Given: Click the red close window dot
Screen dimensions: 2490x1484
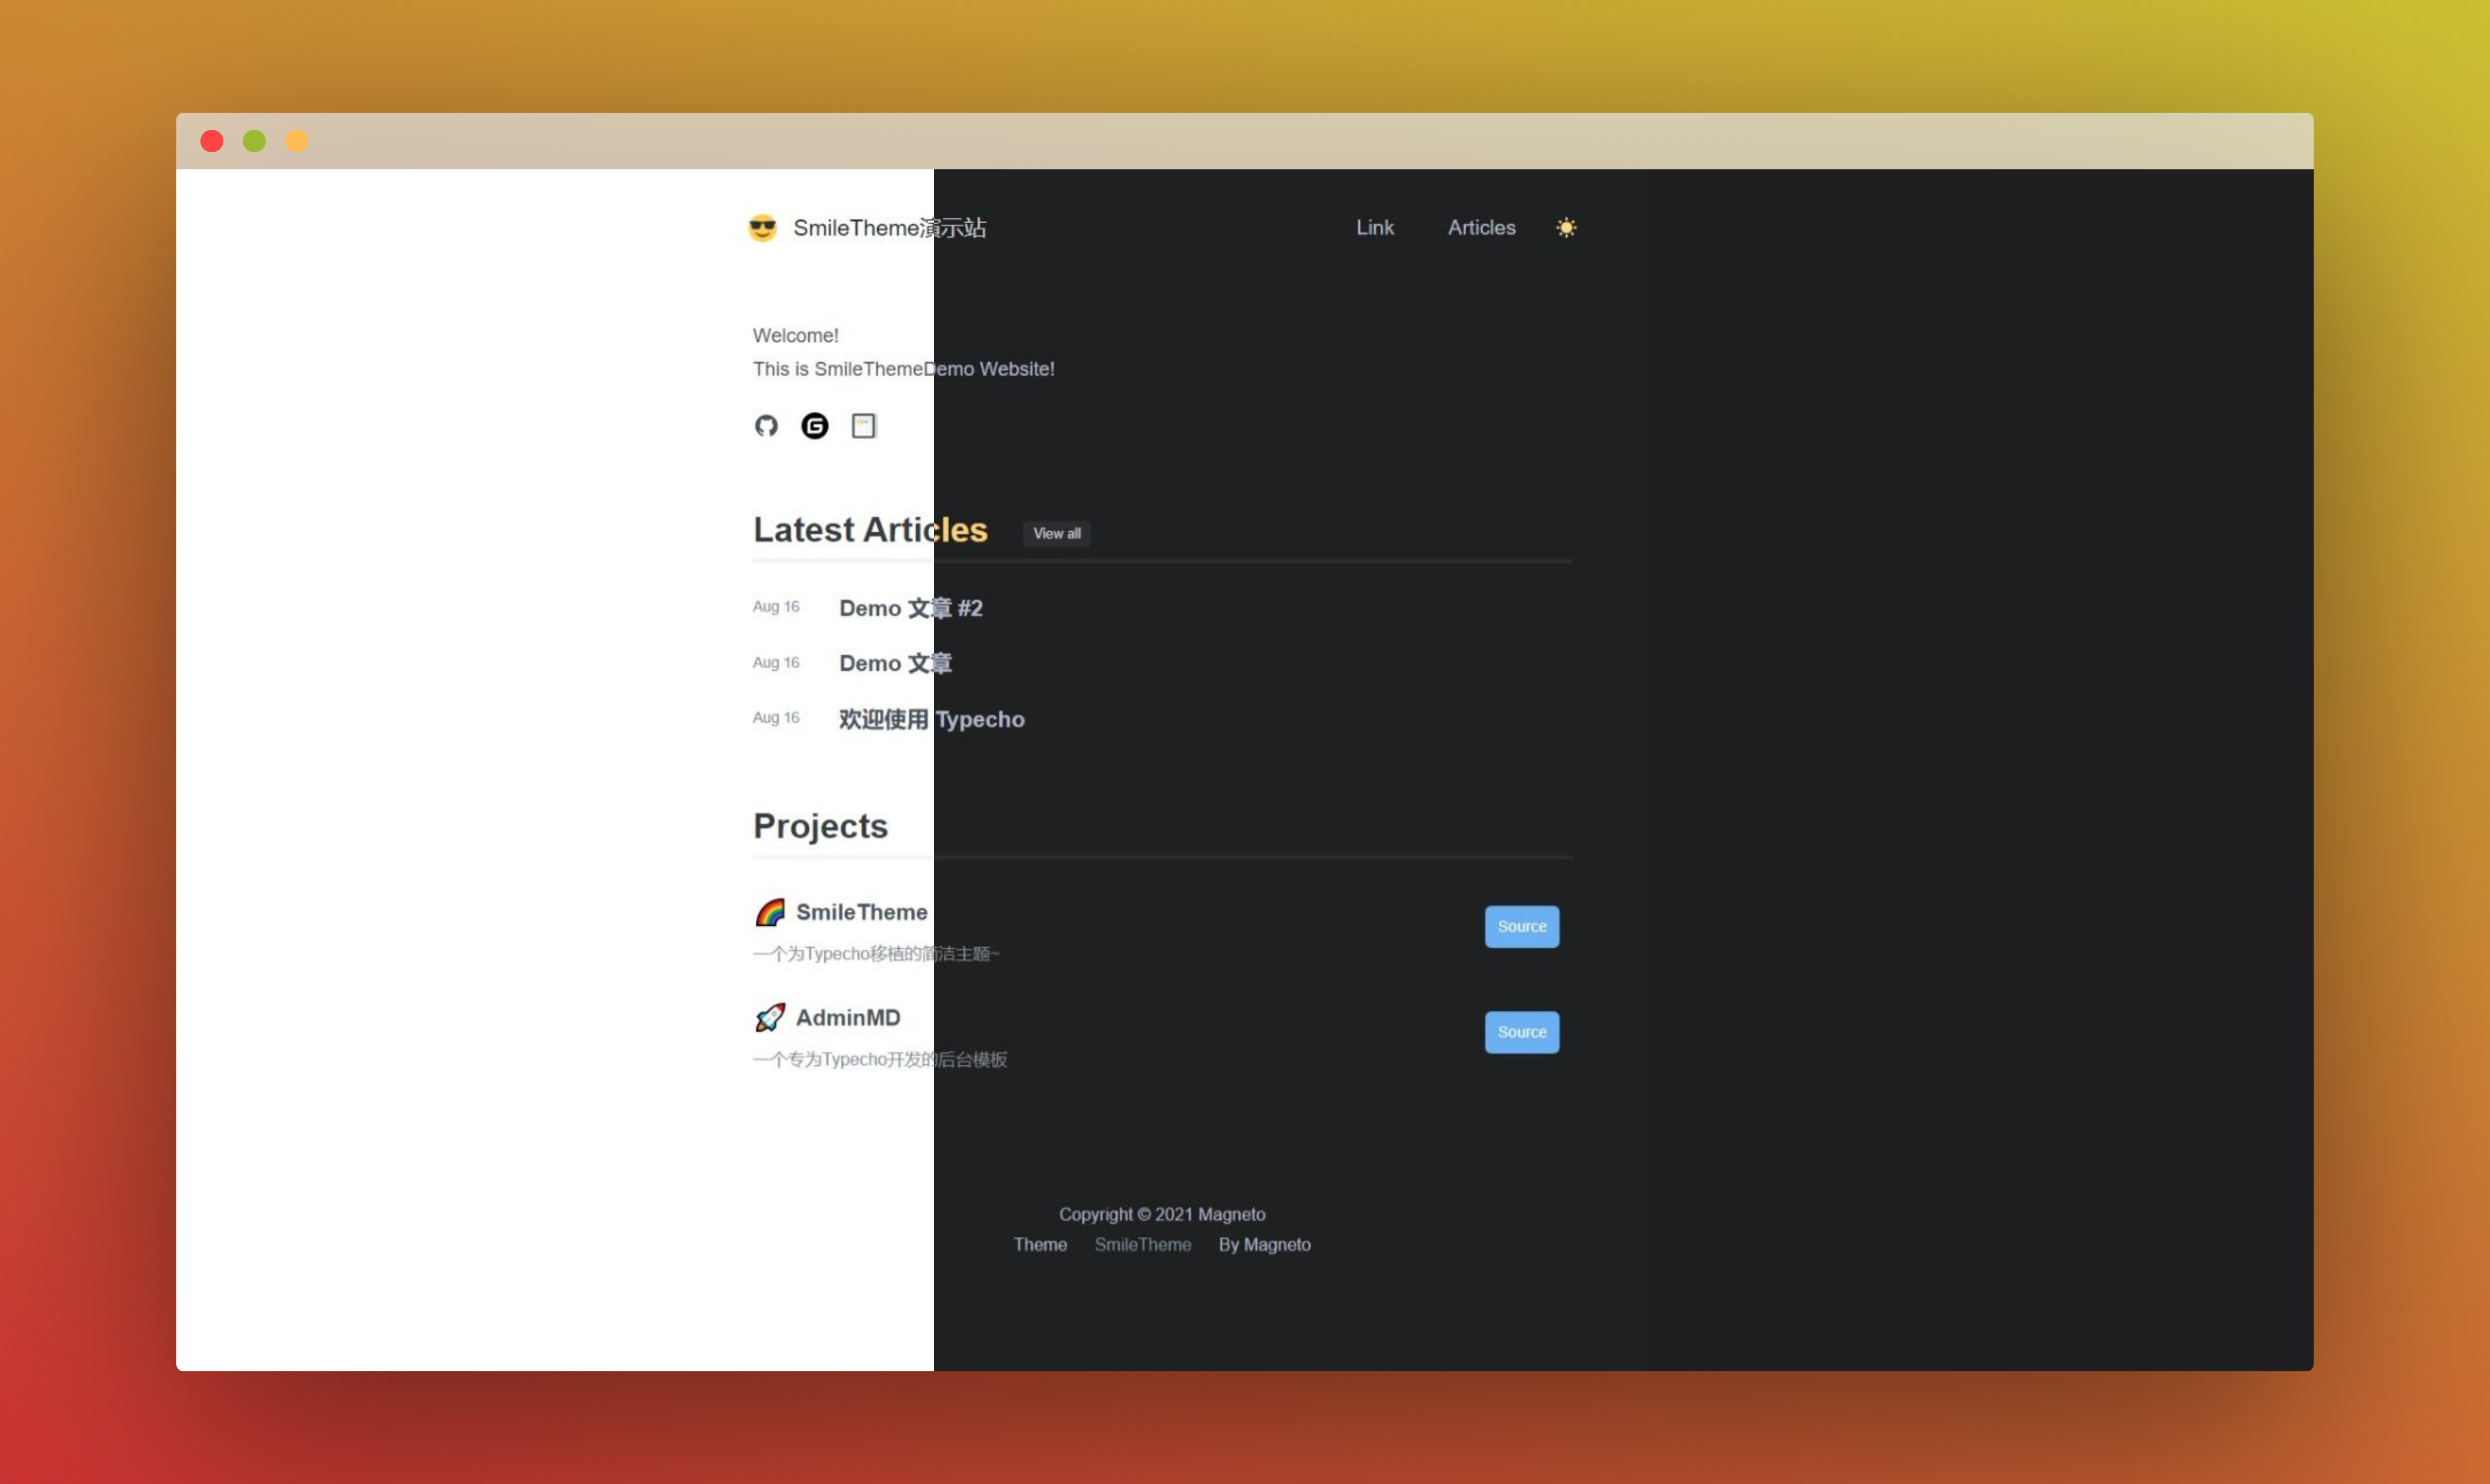Looking at the screenshot, I should coord(212,141).
